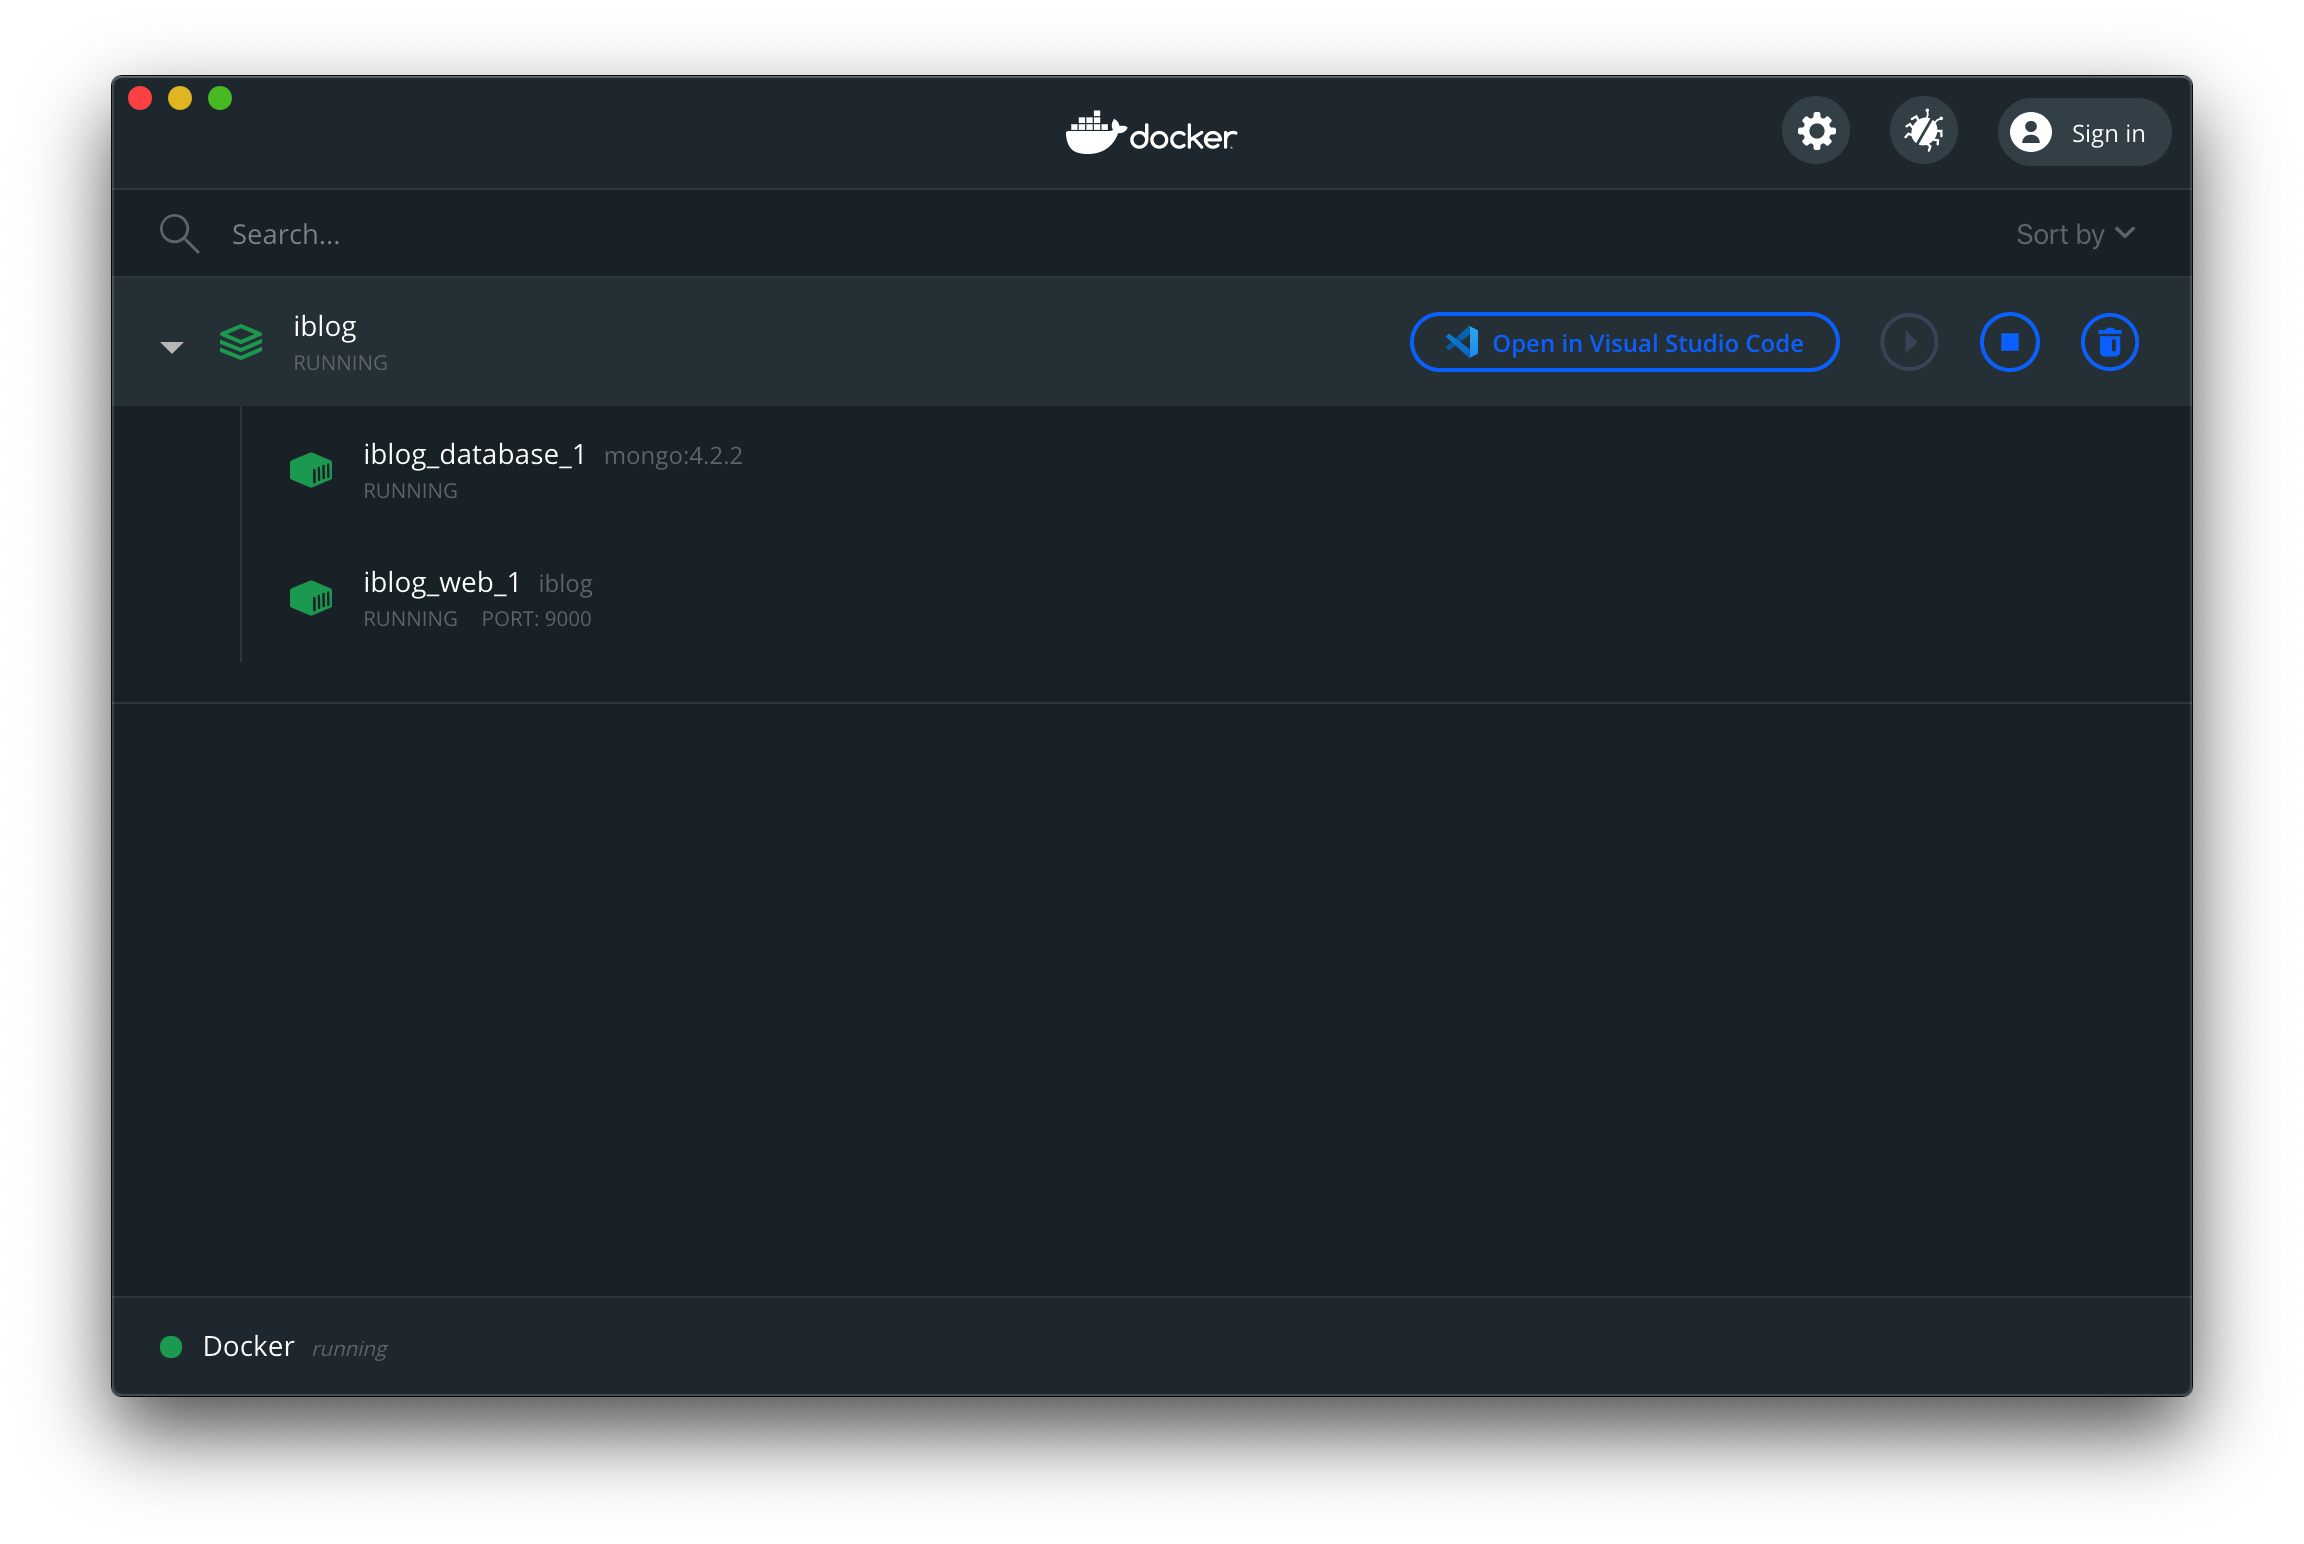Image resolution: width=2304 pixels, height=1544 pixels.
Task: Click the mongo:4.2.2 image label
Action: click(x=673, y=456)
